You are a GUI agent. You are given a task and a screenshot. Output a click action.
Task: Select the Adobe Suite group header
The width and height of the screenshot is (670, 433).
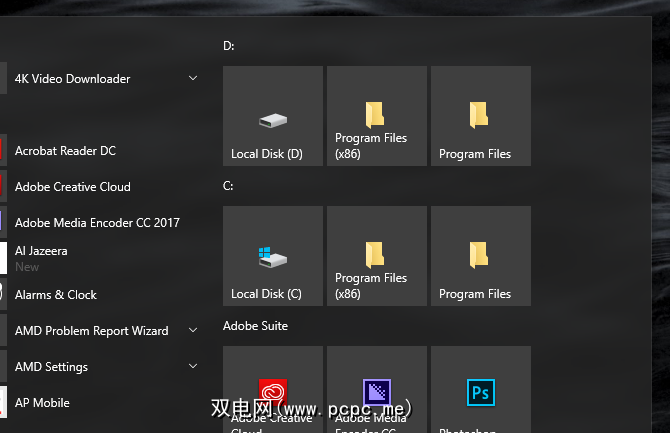pyautogui.click(x=255, y=326)
